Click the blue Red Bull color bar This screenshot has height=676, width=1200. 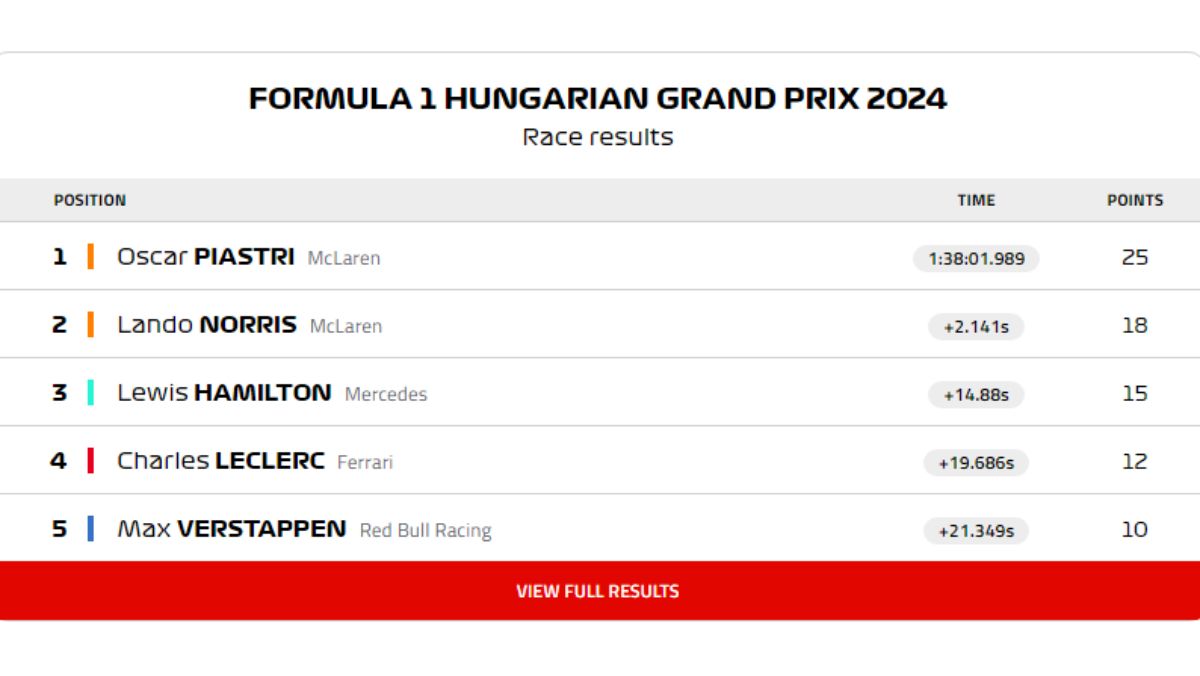pyautogui.click(x=91, y=529)
